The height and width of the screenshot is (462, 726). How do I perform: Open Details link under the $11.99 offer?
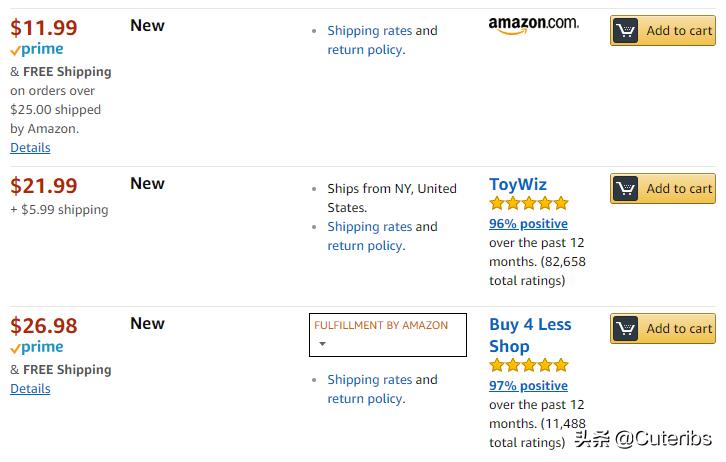click(x=30, y=148)
